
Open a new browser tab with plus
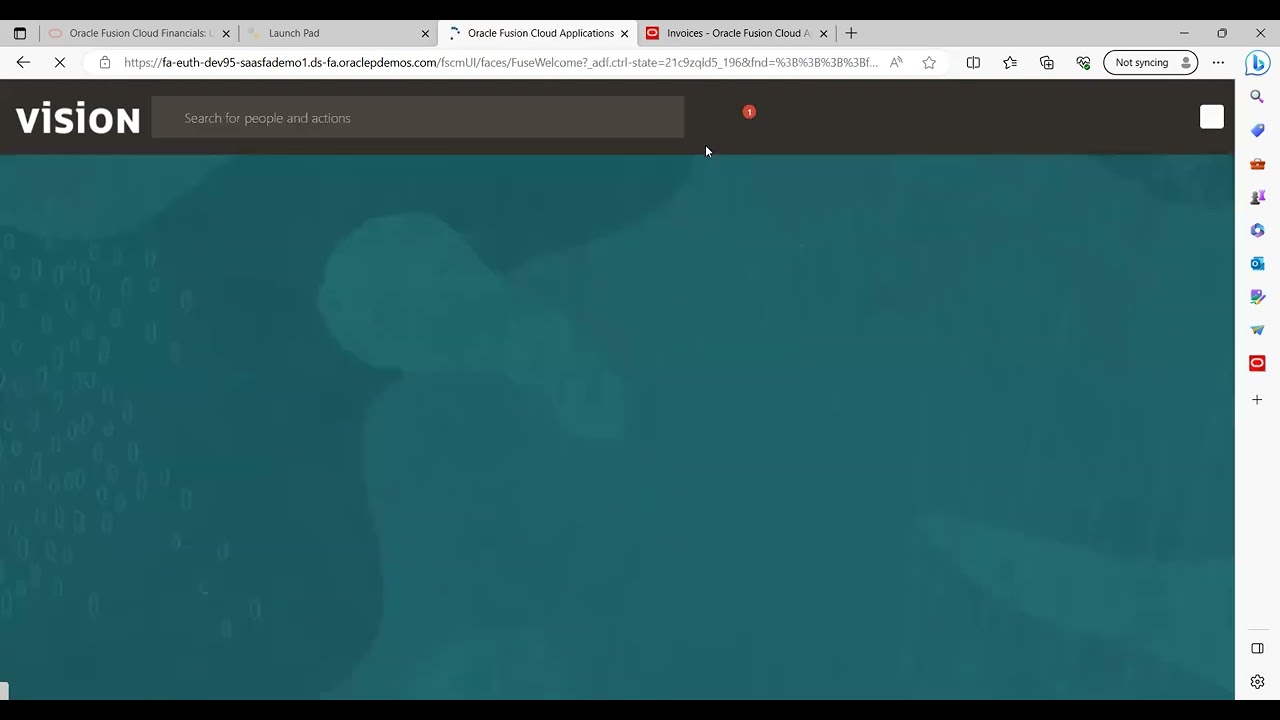pyautogui.click(x=851, y=33)
